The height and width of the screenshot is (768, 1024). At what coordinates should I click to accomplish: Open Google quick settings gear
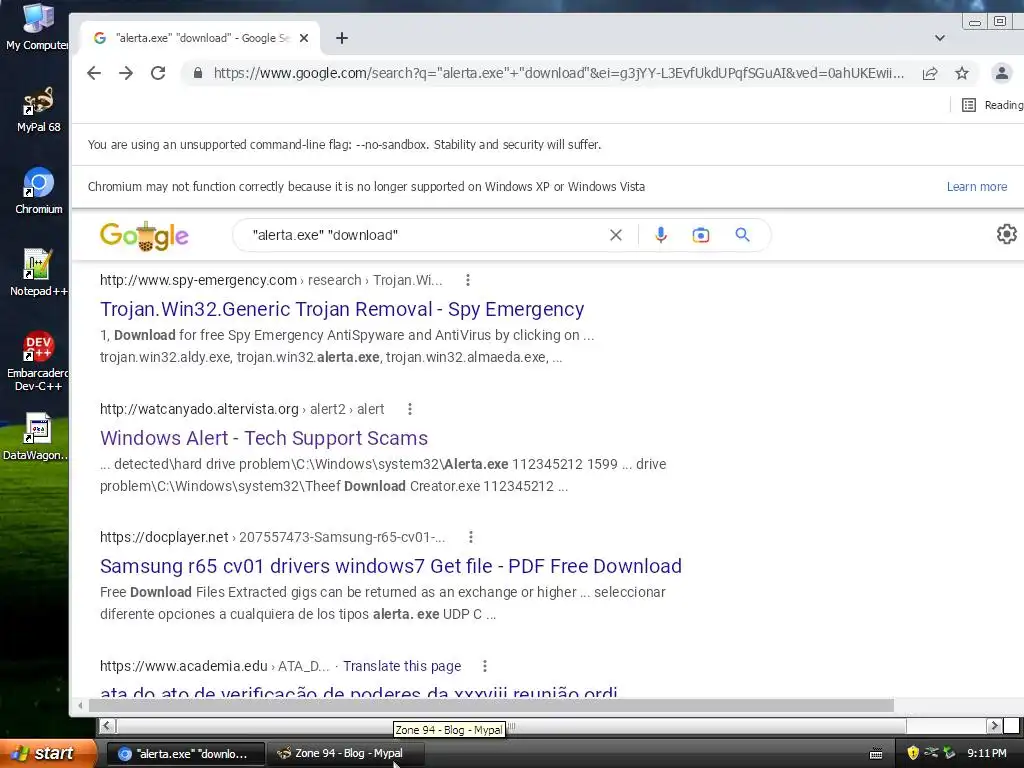click(x=1006, y=234)
